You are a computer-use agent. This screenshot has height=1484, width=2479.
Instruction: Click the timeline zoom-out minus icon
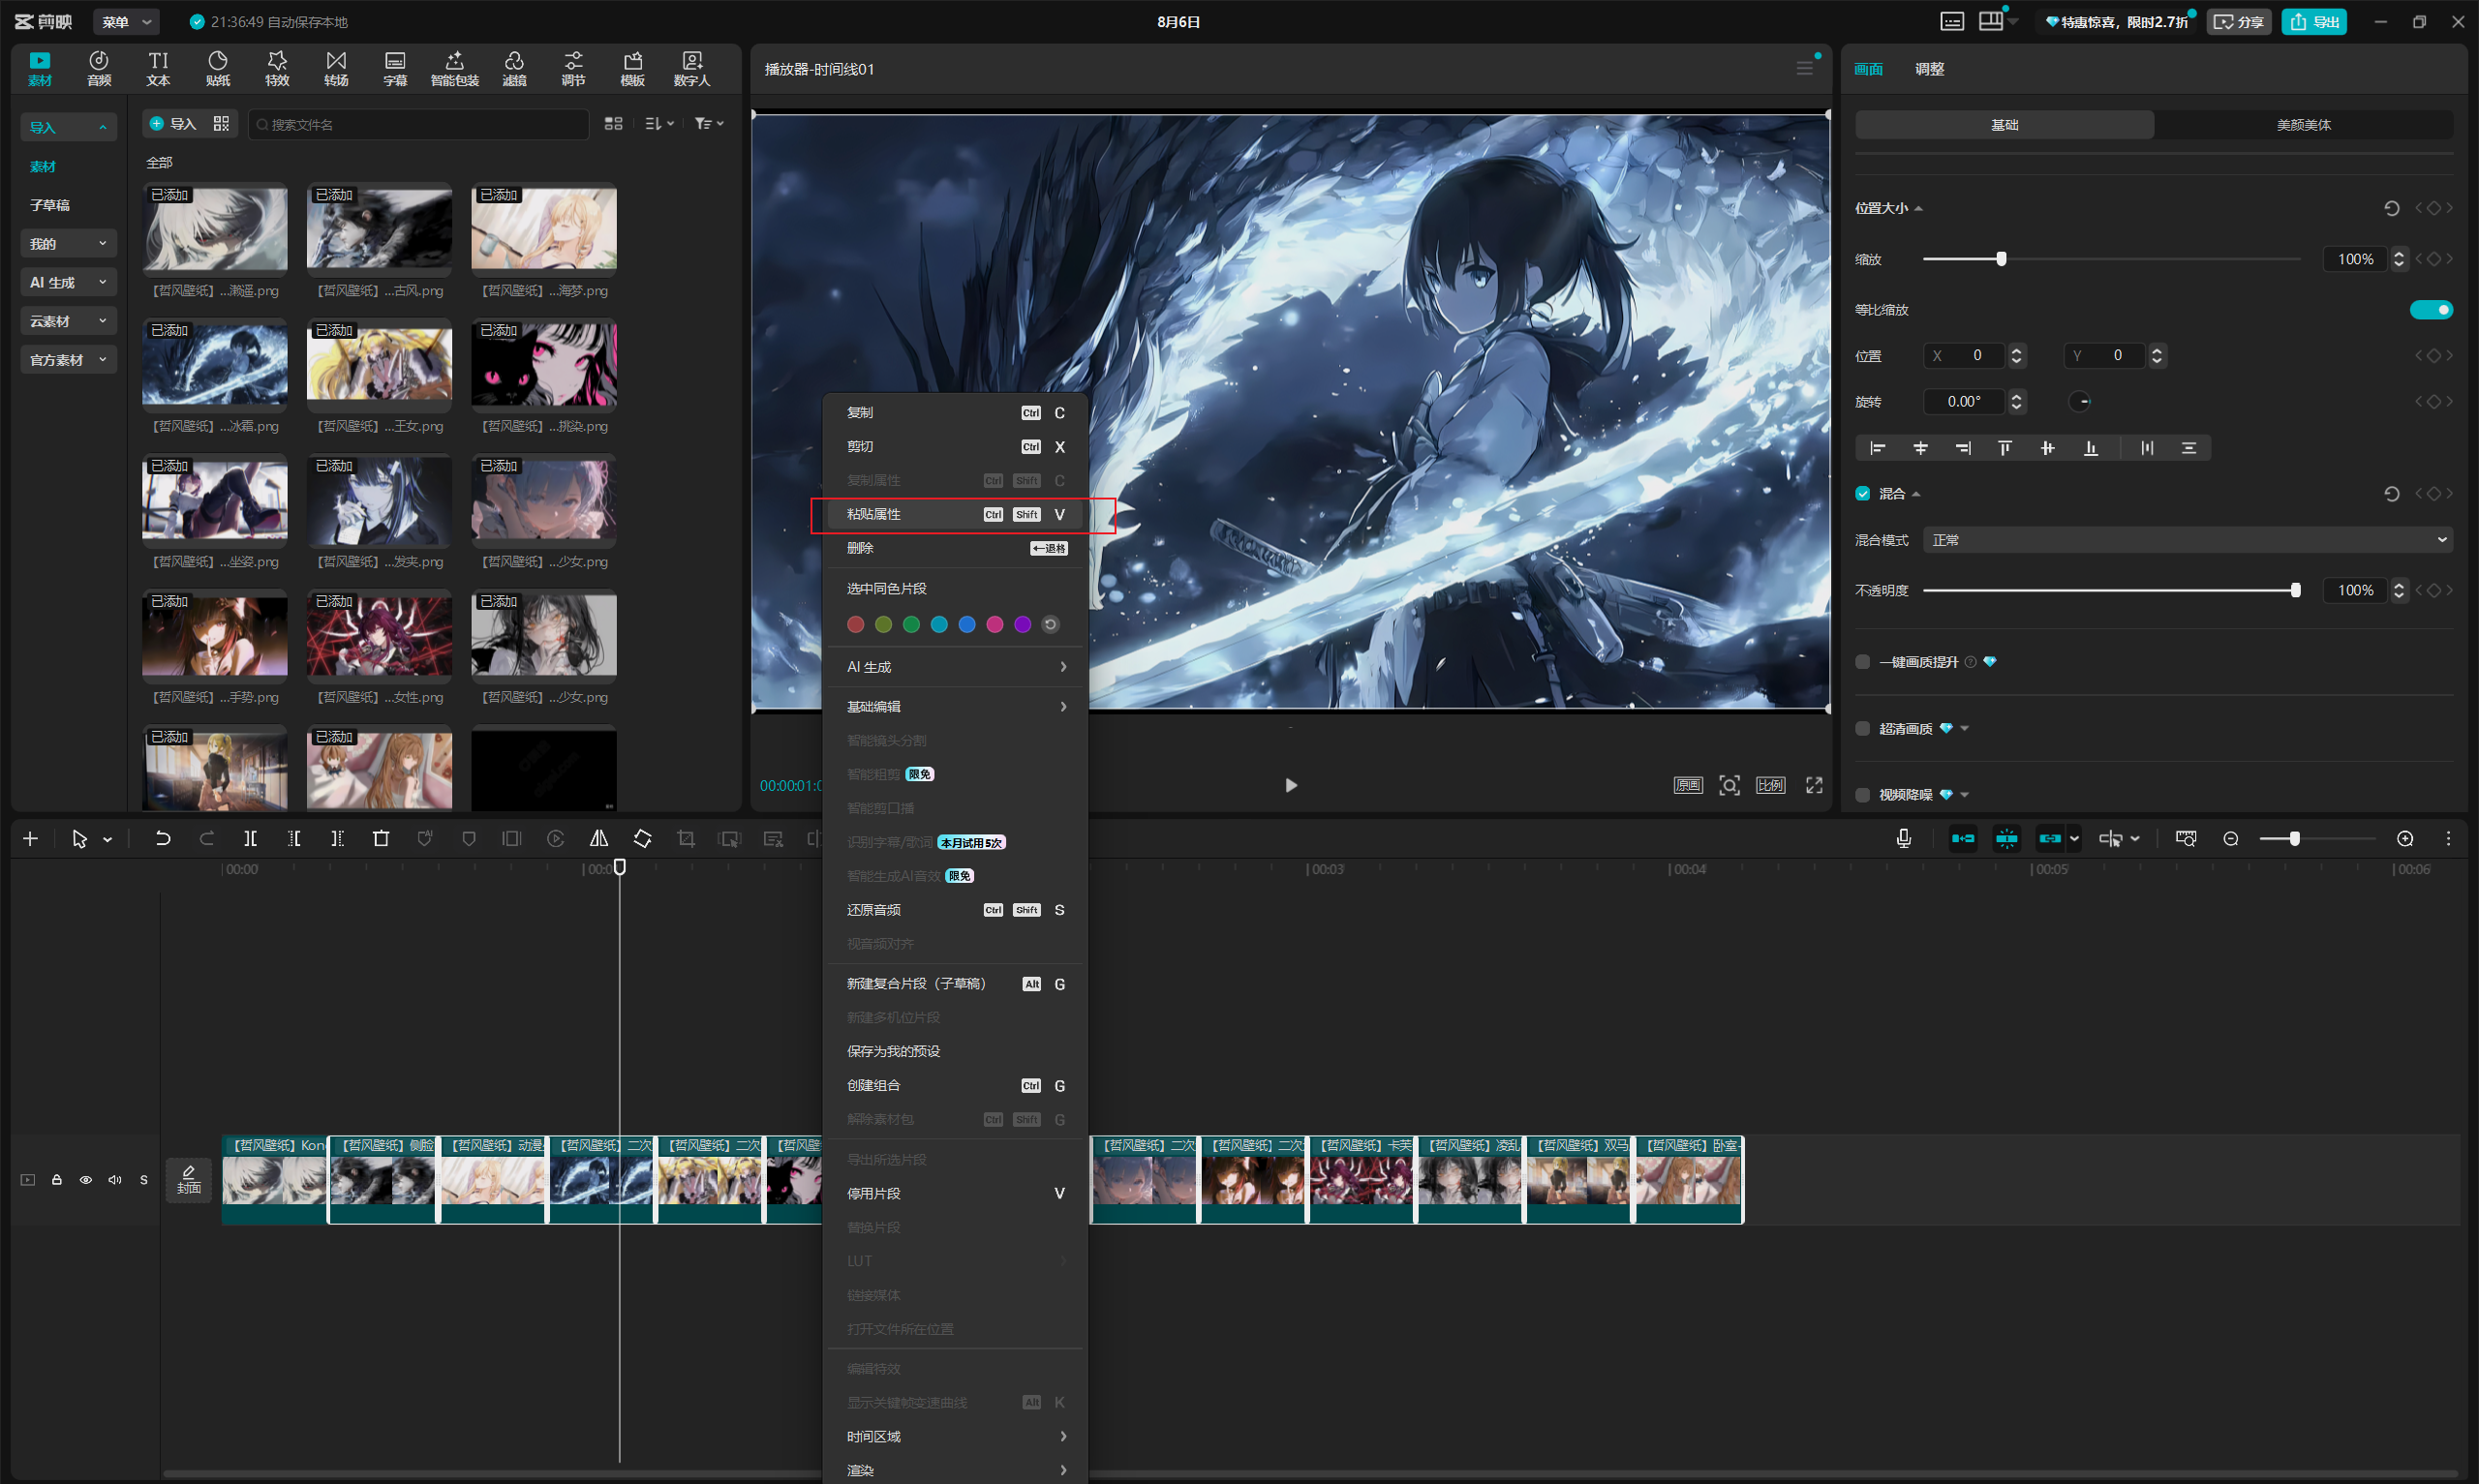coord(2231,839)
